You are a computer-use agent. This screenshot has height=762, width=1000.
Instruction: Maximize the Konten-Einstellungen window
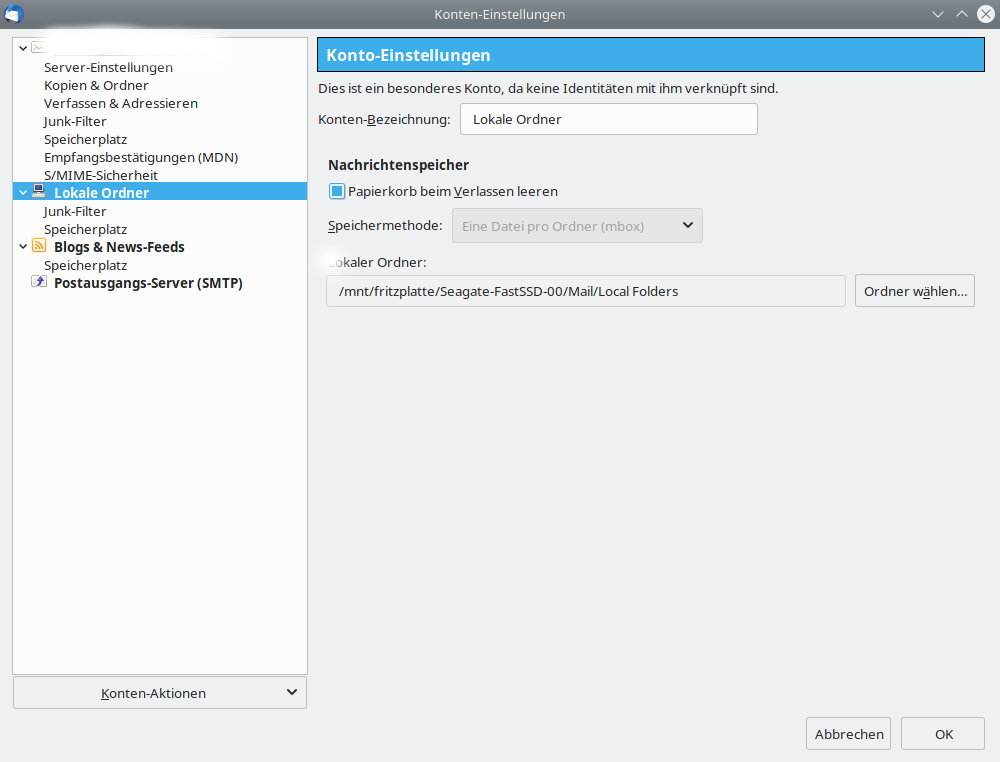[961, 14]
